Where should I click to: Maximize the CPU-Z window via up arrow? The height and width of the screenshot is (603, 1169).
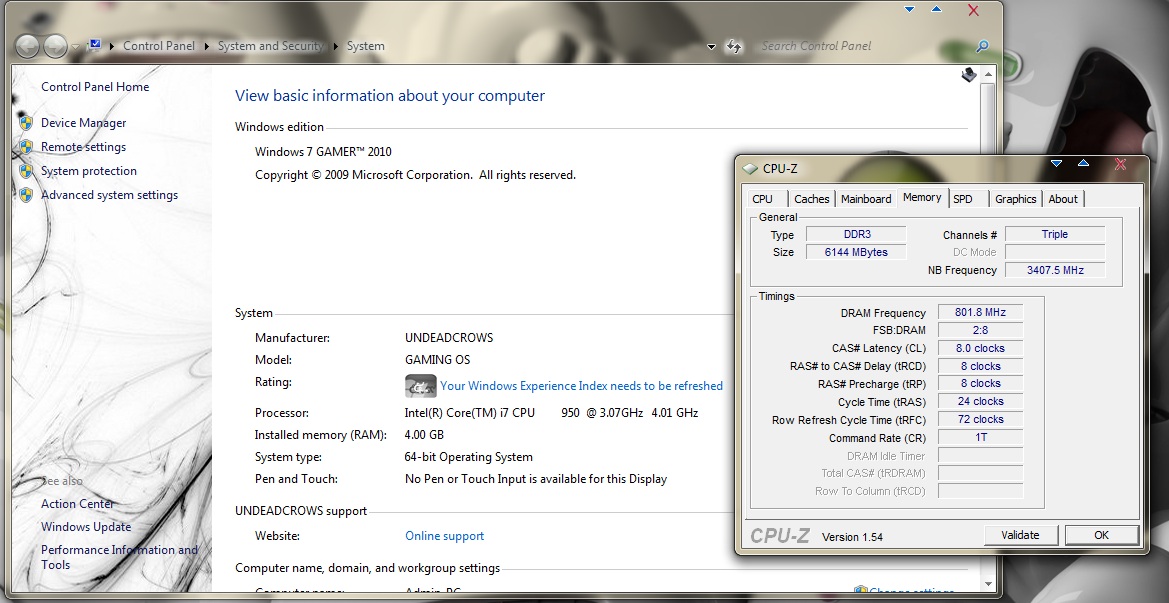[x=1083, y=163]
